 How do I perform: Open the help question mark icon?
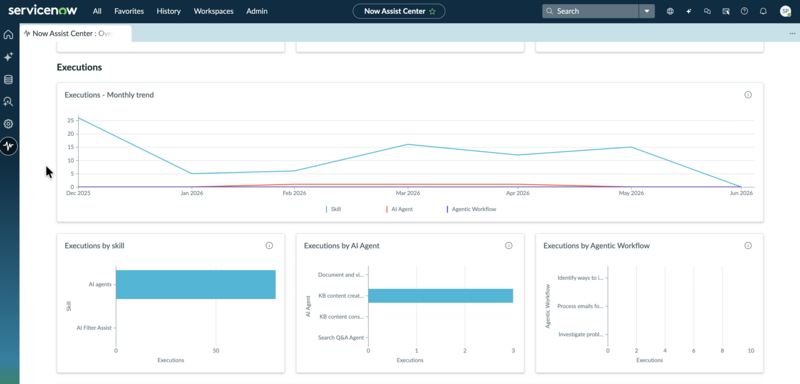coord(744,11)
